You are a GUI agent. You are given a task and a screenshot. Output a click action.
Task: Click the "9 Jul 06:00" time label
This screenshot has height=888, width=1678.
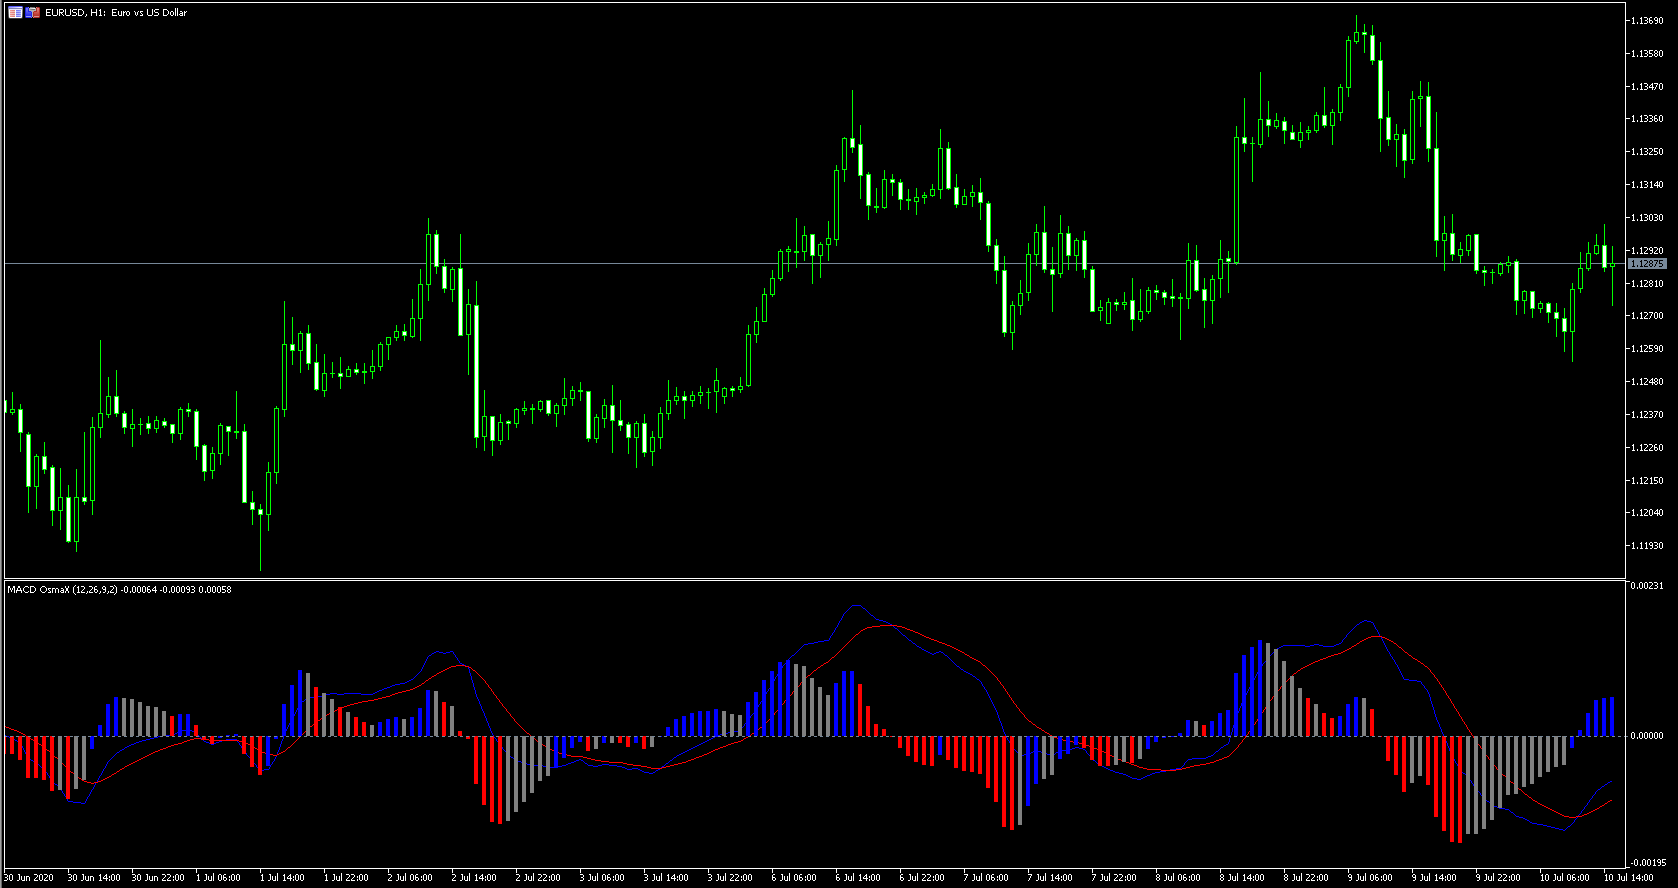point(1370,878)
